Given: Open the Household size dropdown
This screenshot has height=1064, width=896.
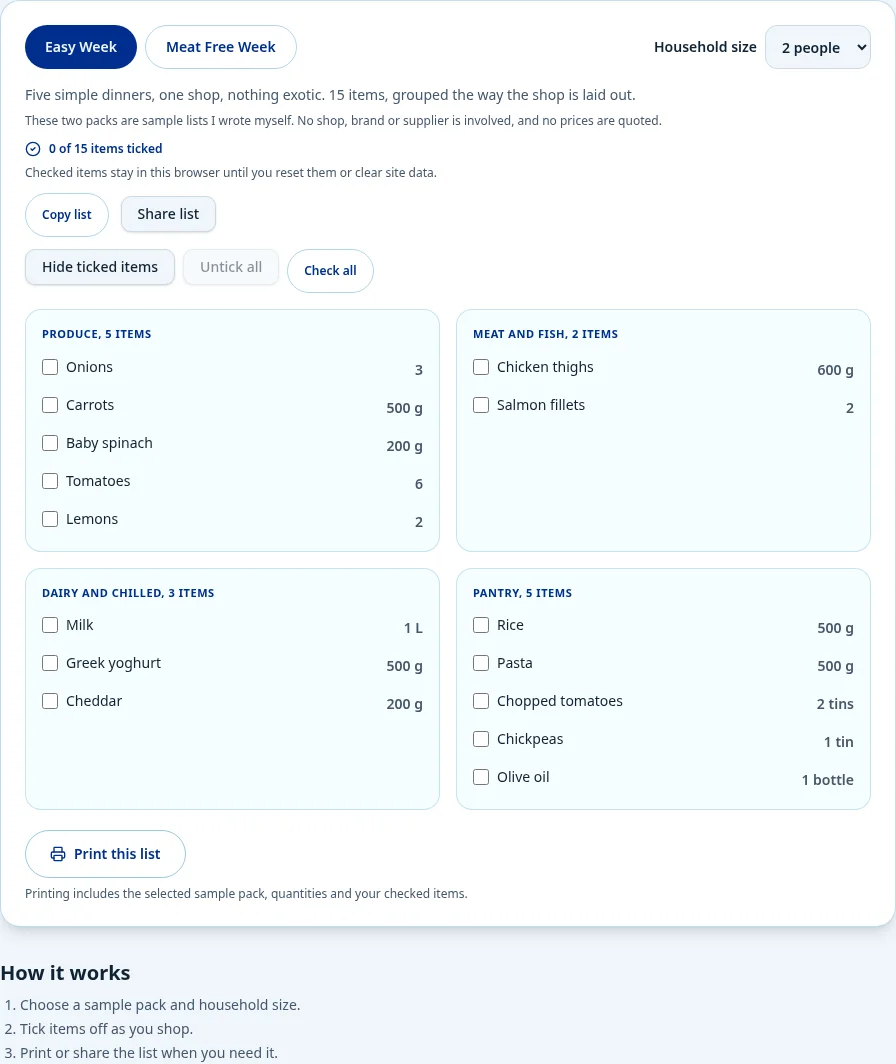Looking at the screenshot, I should (817, 48).
